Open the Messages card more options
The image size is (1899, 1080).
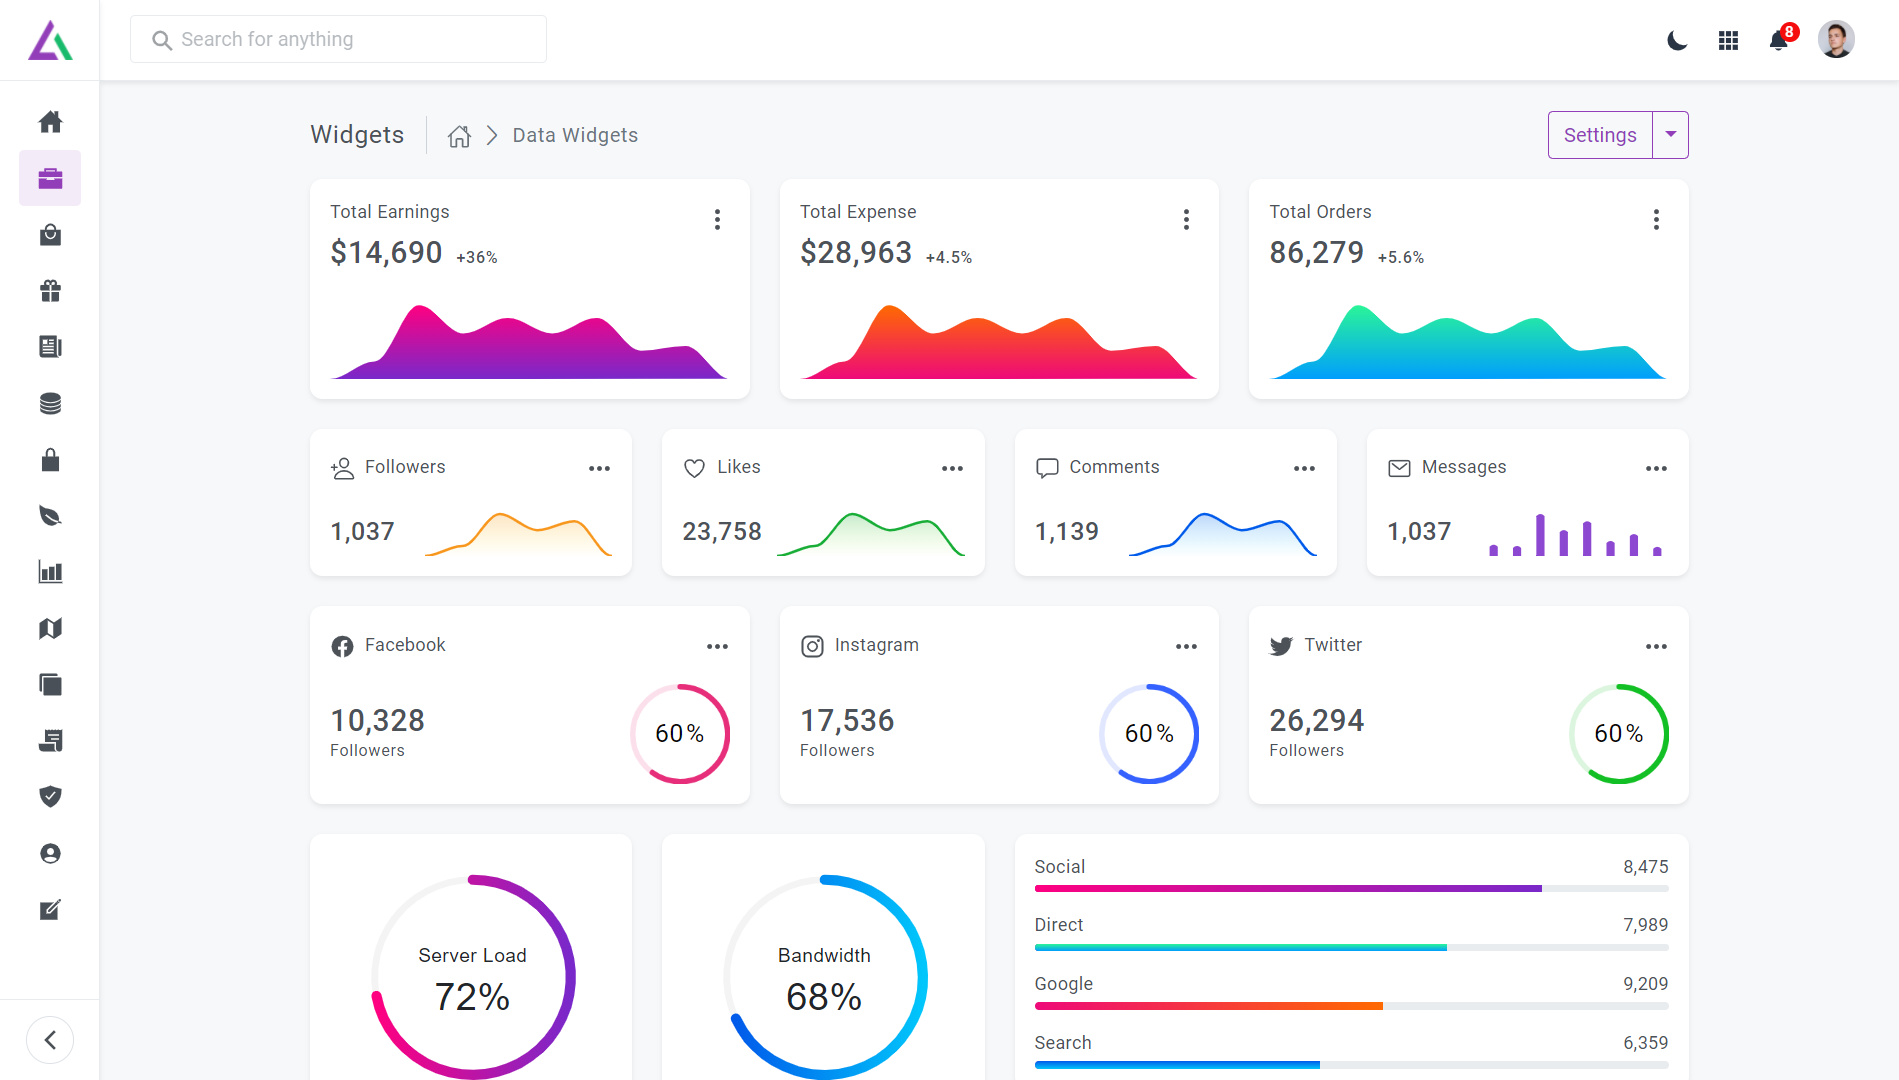tap(1656, 468)
